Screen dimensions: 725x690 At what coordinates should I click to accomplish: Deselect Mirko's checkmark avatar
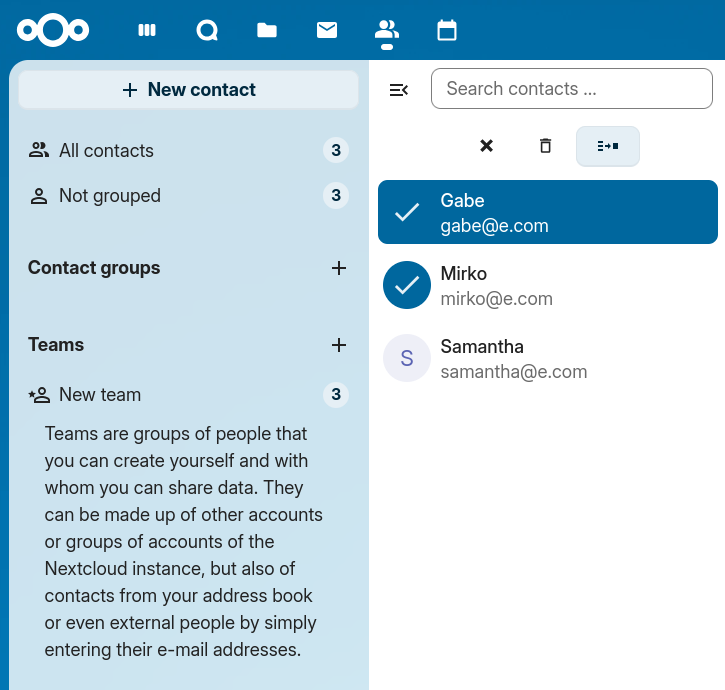coord(407,285)
